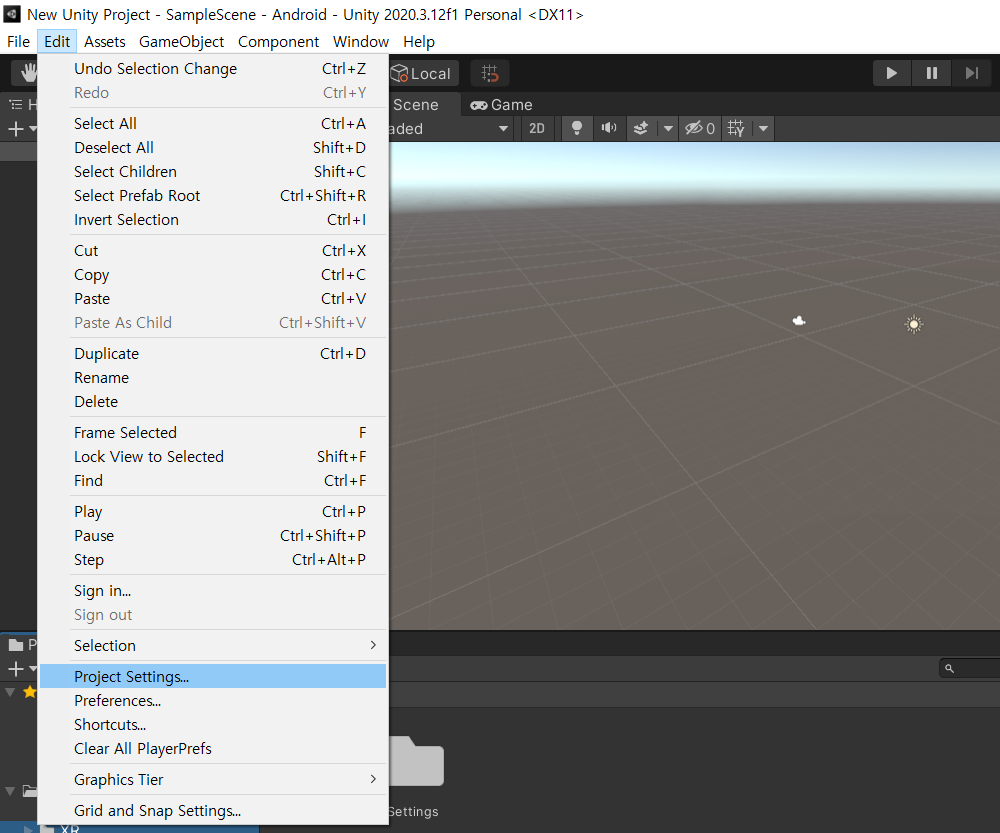Choose Paste from Edit menu
Screen dimensions: 1000x833
coord(213,299)
